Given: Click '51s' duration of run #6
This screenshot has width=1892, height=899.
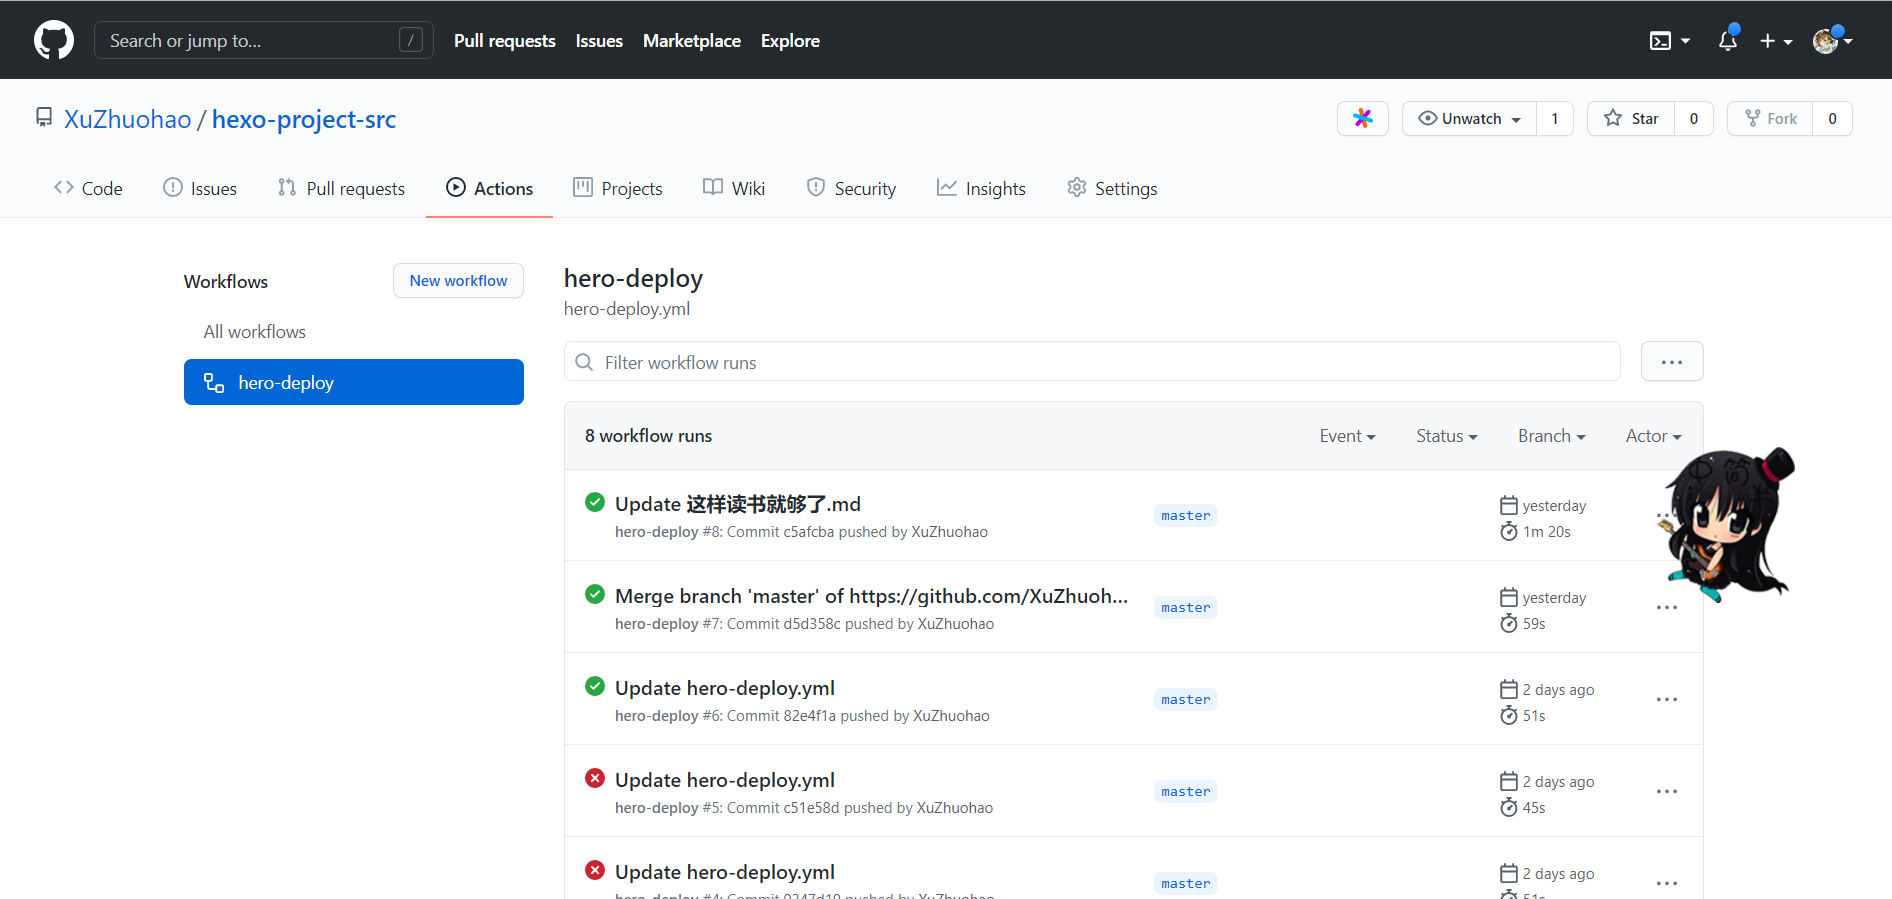Looking at the screenshot, I should [x=1534, y=716].
